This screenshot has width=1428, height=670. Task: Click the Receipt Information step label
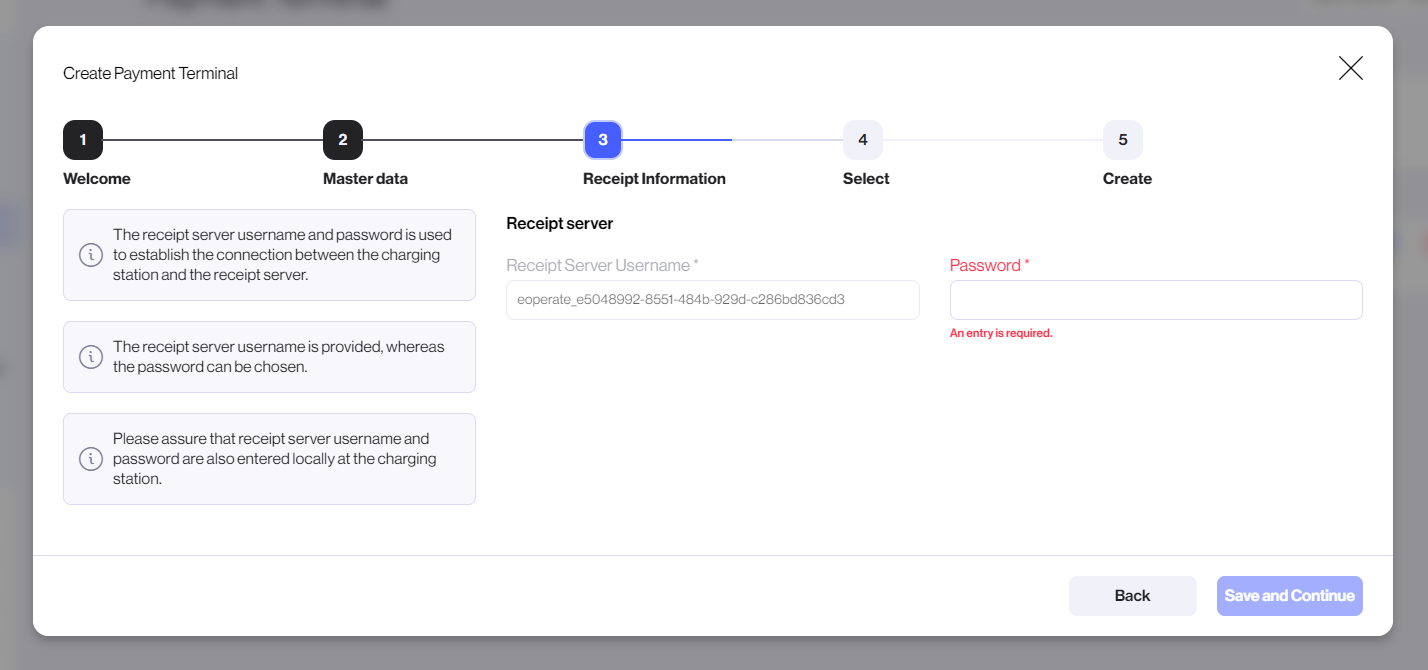pos(654,178)
